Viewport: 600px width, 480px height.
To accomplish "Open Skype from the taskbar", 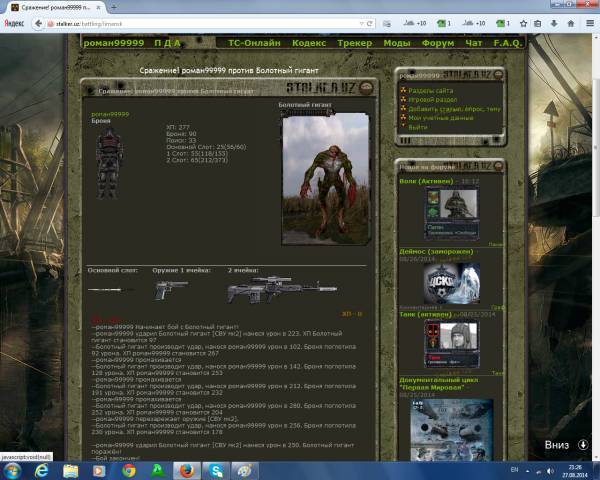I will [216, 471].
